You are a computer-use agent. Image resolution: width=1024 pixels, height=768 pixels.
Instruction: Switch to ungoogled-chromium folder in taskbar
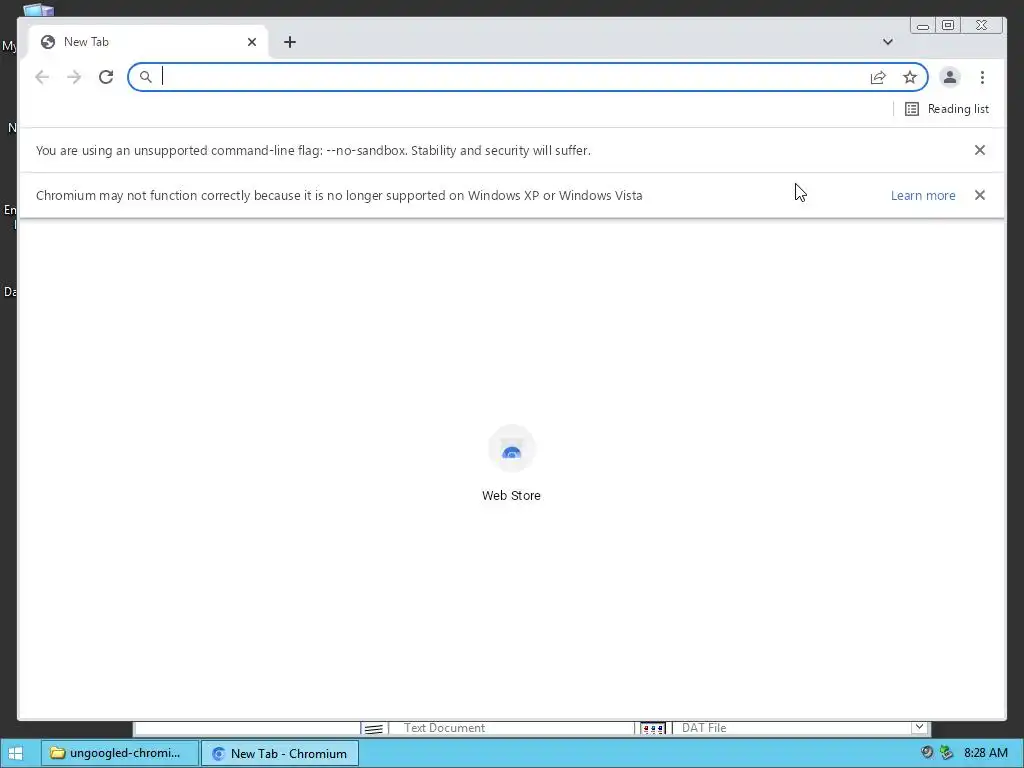point(120,753)
